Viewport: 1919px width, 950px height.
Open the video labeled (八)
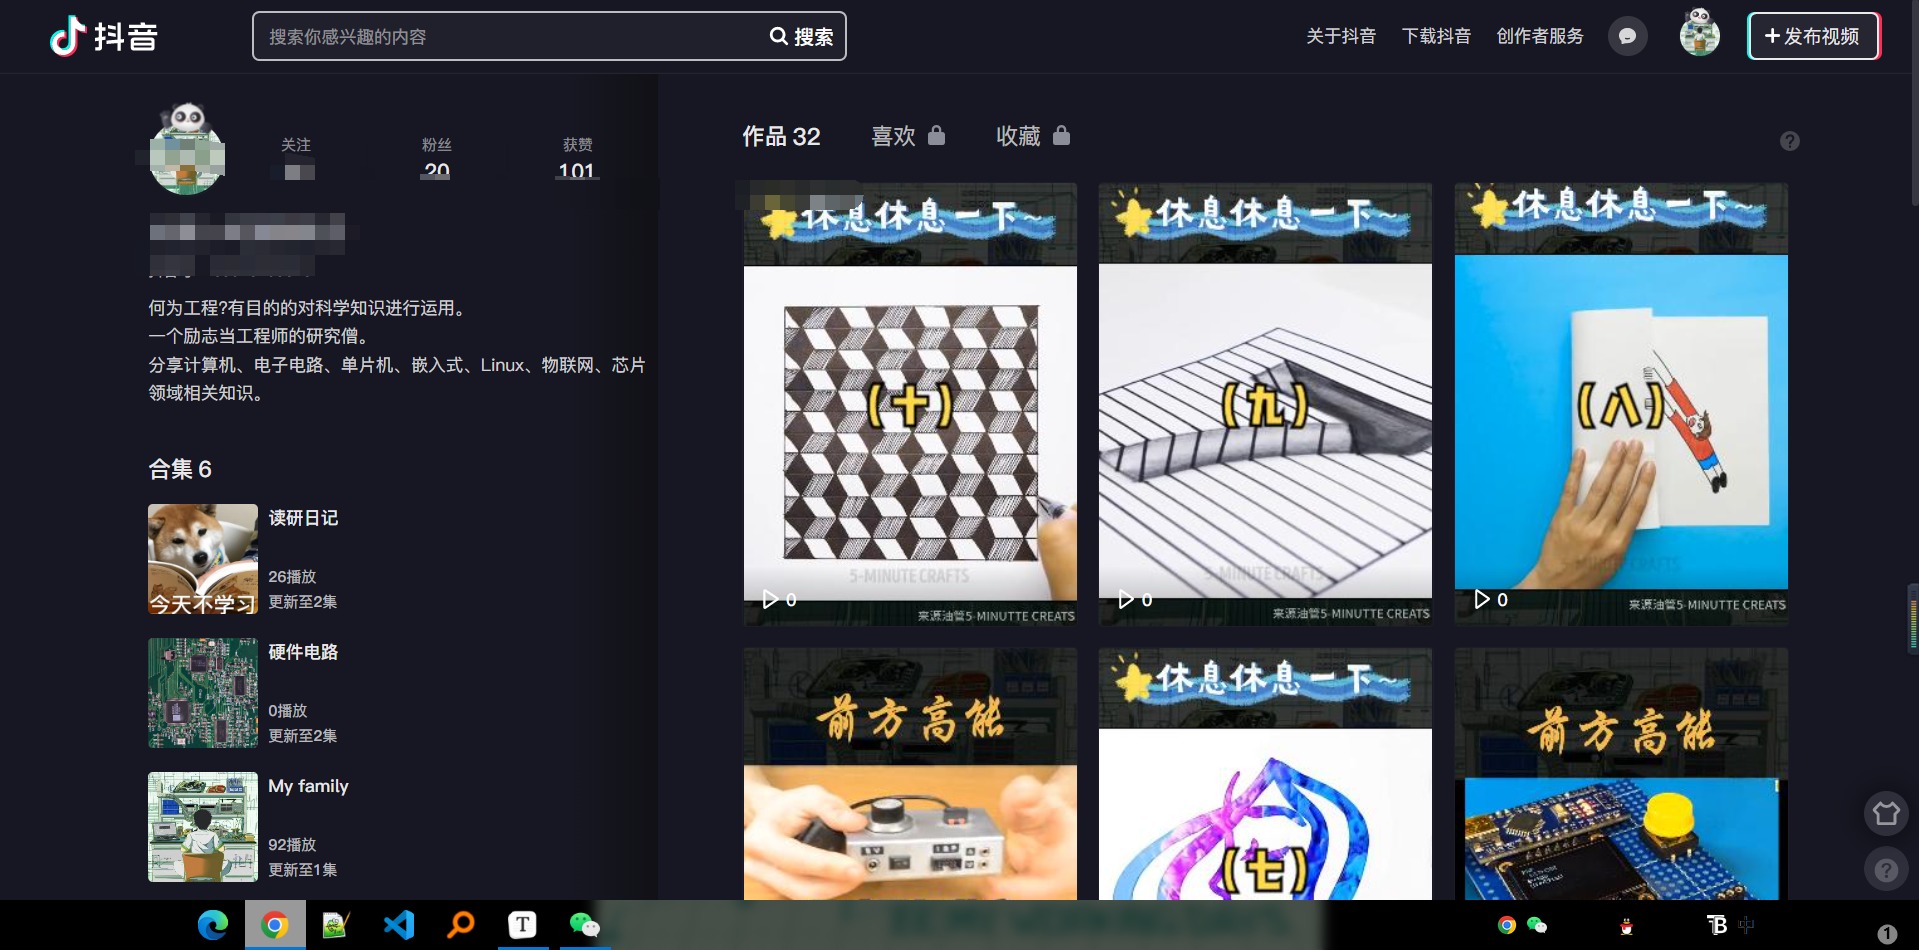pyautogui.click(x=1621, y=404)
